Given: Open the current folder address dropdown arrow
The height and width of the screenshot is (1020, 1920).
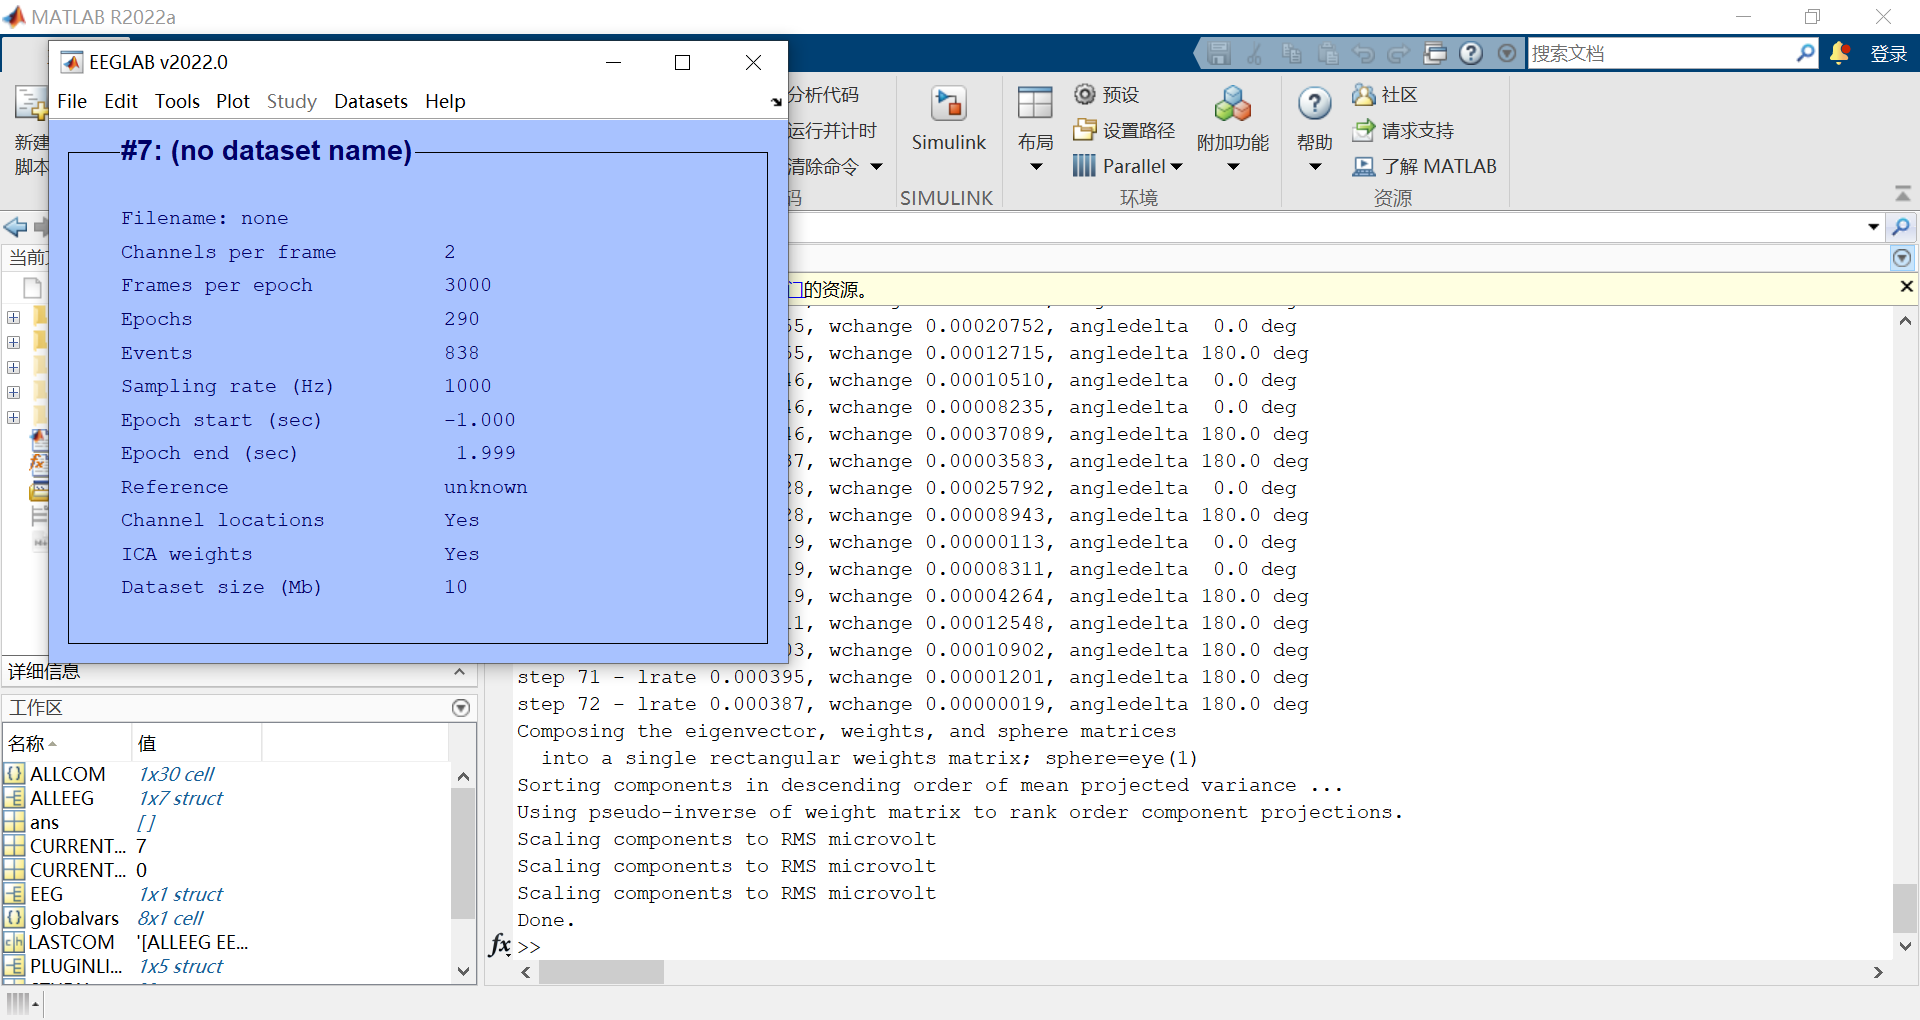Looking at the screenshot, I should pos(1873,227).
